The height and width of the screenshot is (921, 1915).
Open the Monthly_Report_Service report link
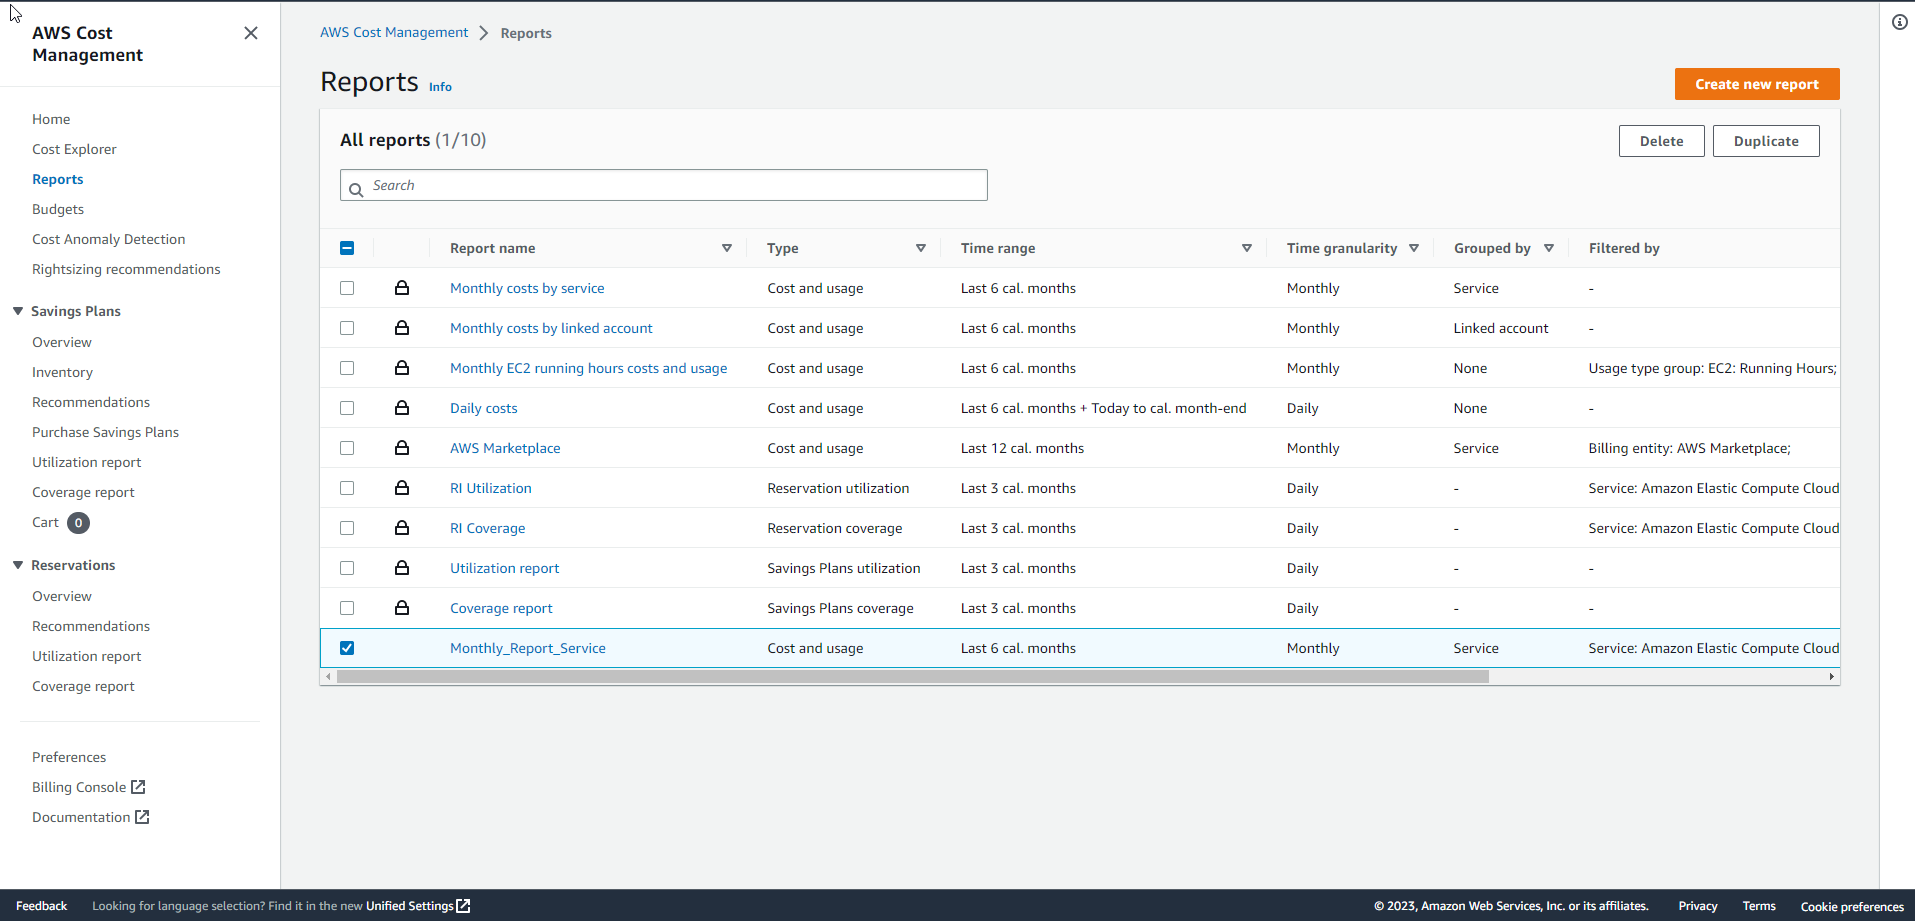pos(528,648)
